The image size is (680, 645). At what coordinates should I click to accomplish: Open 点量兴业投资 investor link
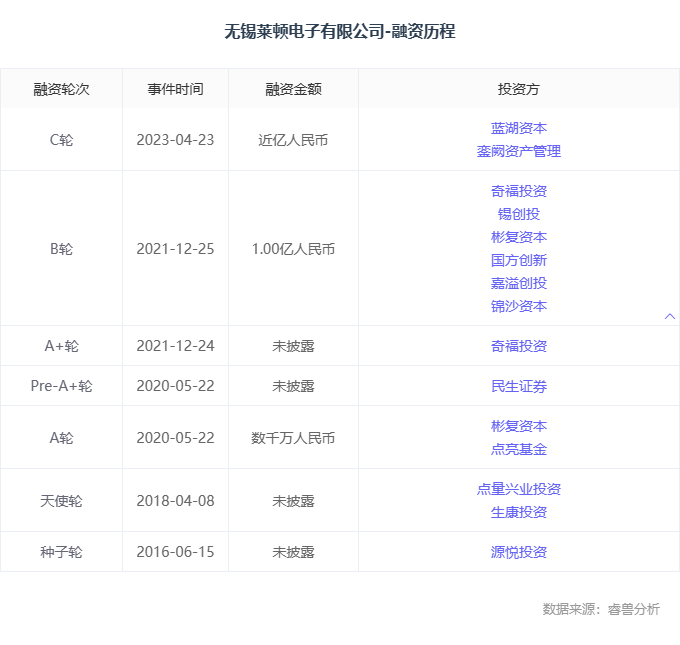(519, 489)
